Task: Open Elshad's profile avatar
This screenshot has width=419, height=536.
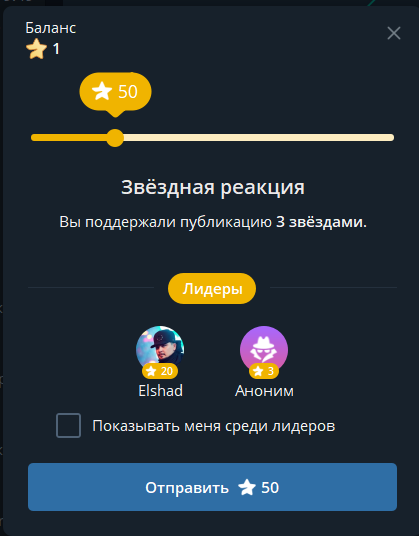Action: (x=160, y=349)
